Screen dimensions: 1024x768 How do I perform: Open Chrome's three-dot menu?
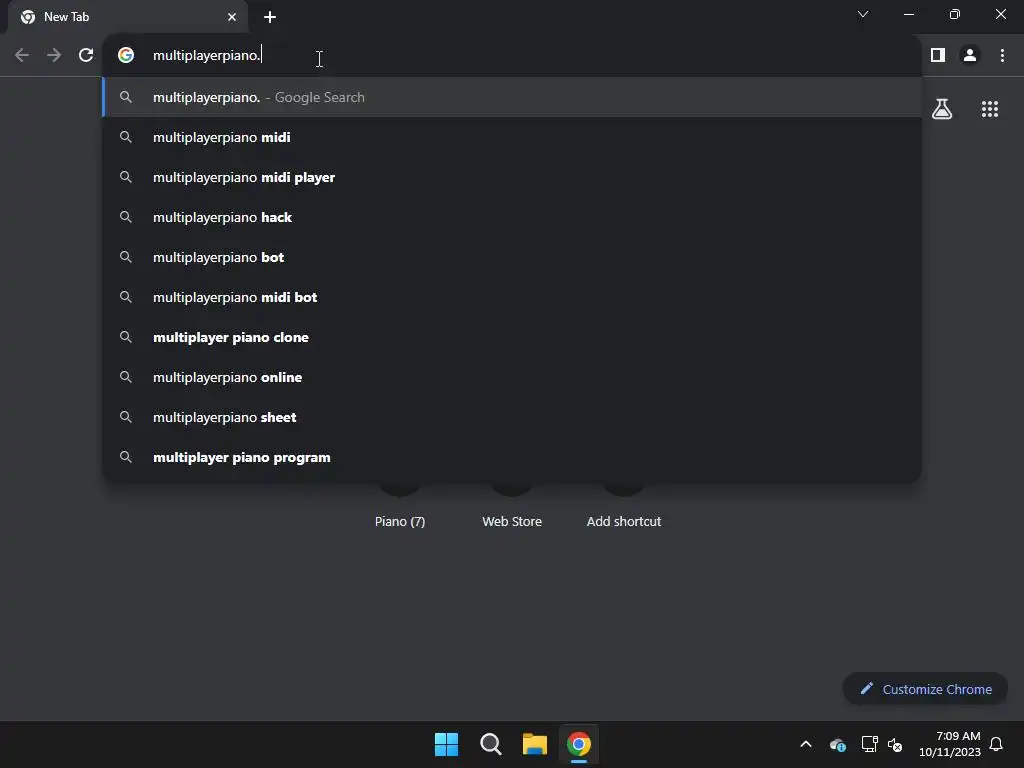(x=1002, y=56)
